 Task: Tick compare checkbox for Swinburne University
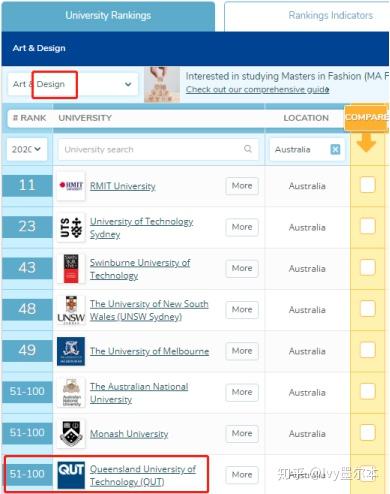(367, 268)
